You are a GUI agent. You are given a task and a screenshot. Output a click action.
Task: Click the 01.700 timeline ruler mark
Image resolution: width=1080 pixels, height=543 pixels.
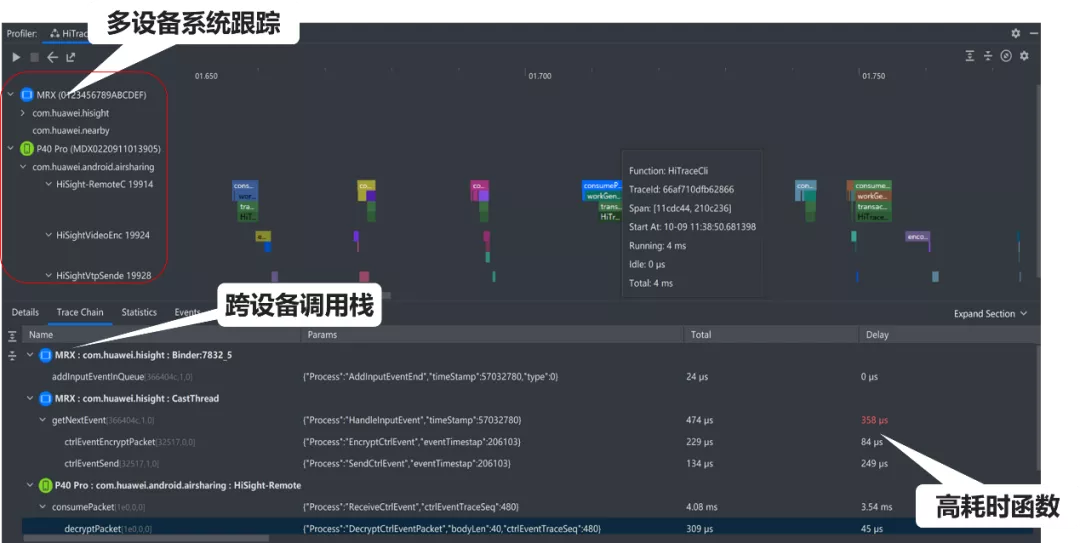click(540, 76)
